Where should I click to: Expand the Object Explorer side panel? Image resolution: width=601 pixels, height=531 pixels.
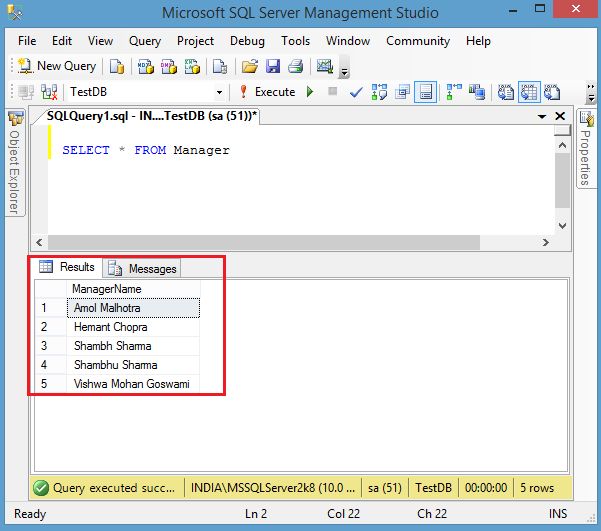point(15,163)
